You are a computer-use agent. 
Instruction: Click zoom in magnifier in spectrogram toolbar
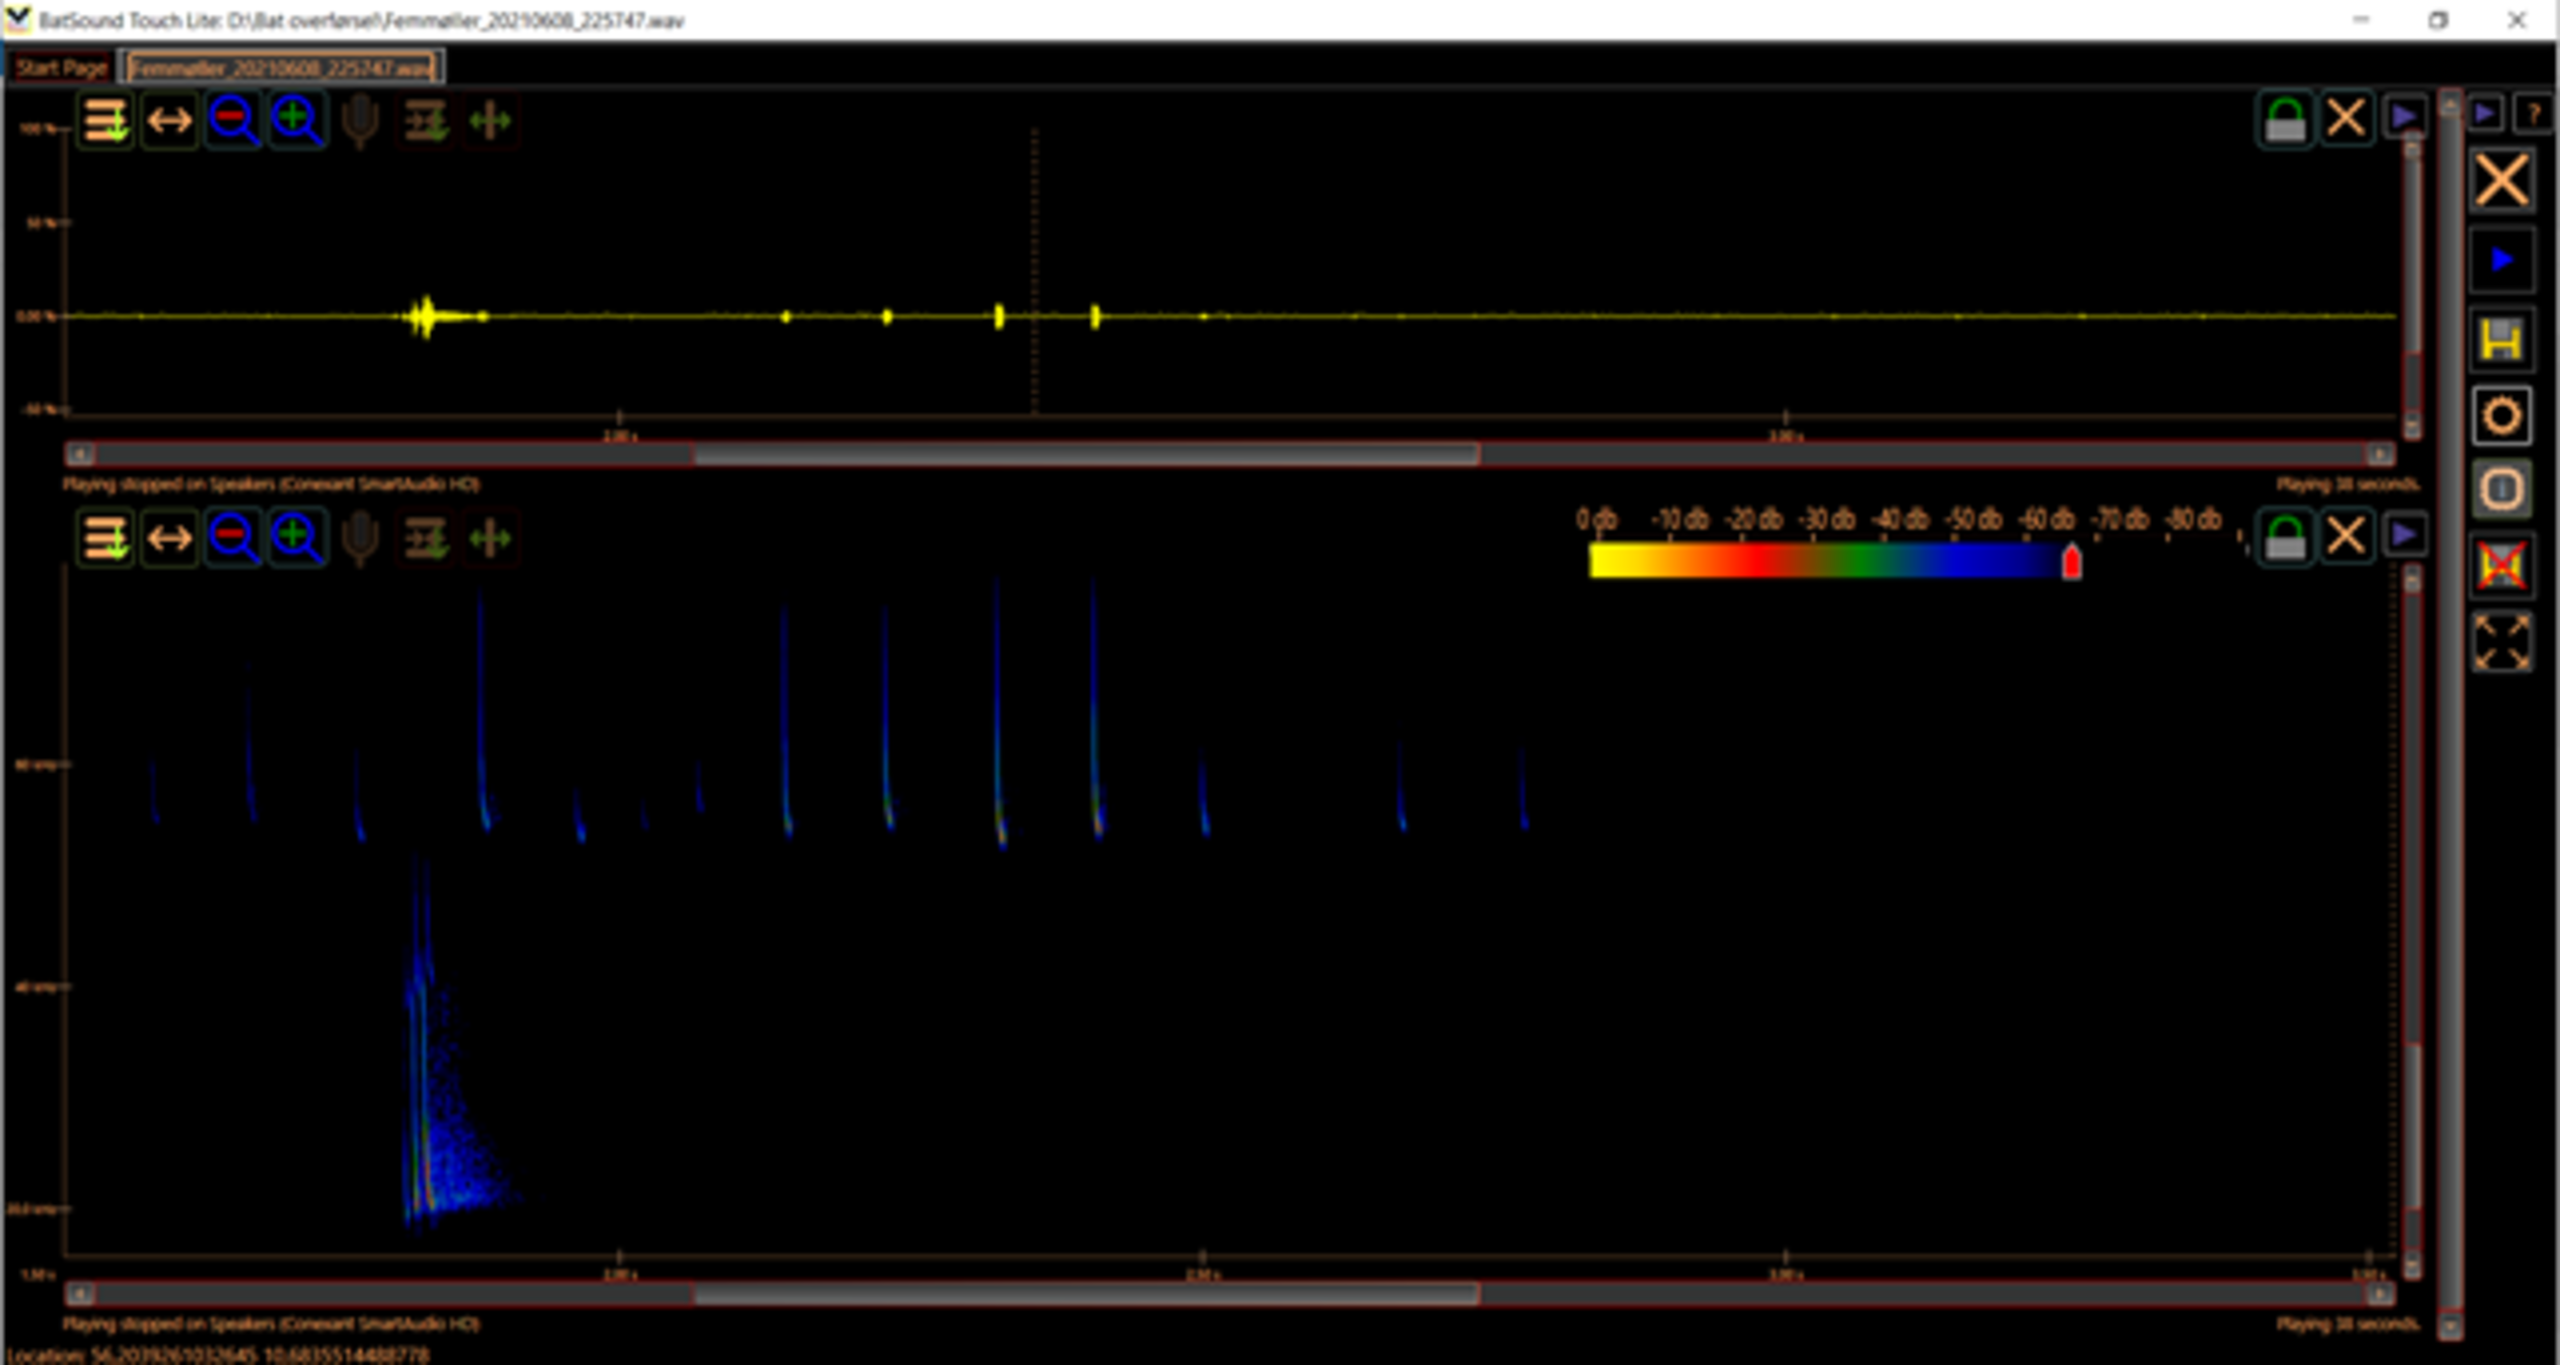click(x=297, y=537)
